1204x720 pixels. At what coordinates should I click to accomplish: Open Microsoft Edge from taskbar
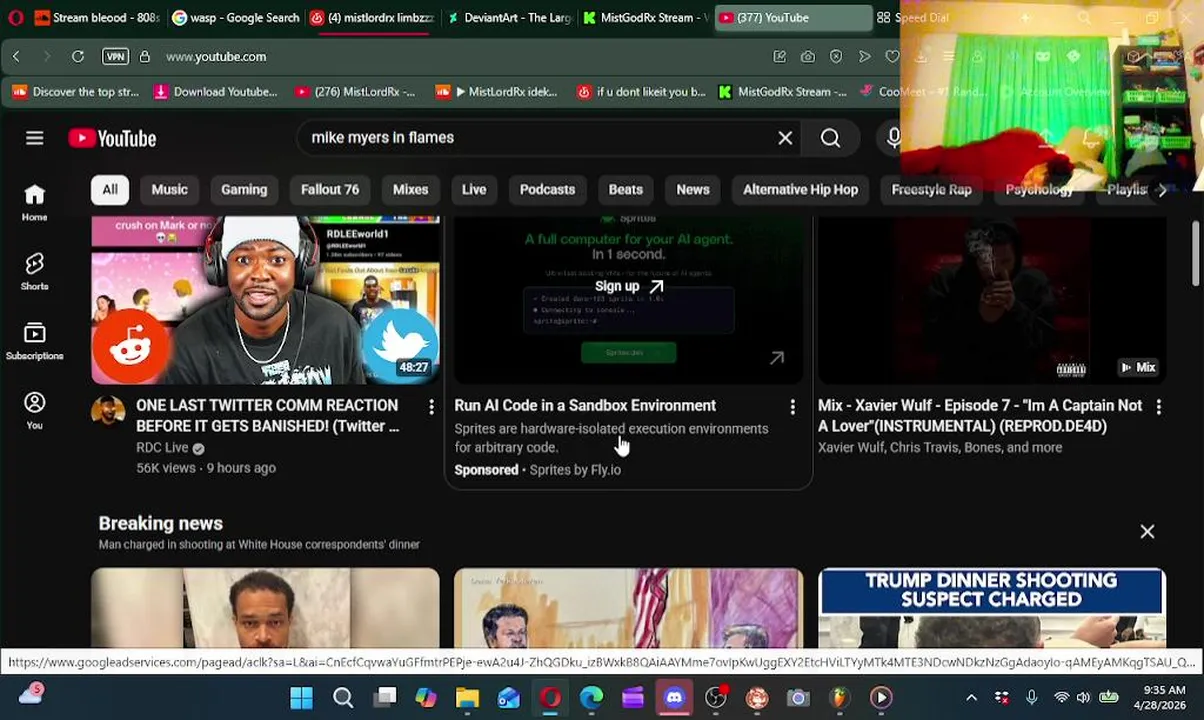(x=591, y=698)
